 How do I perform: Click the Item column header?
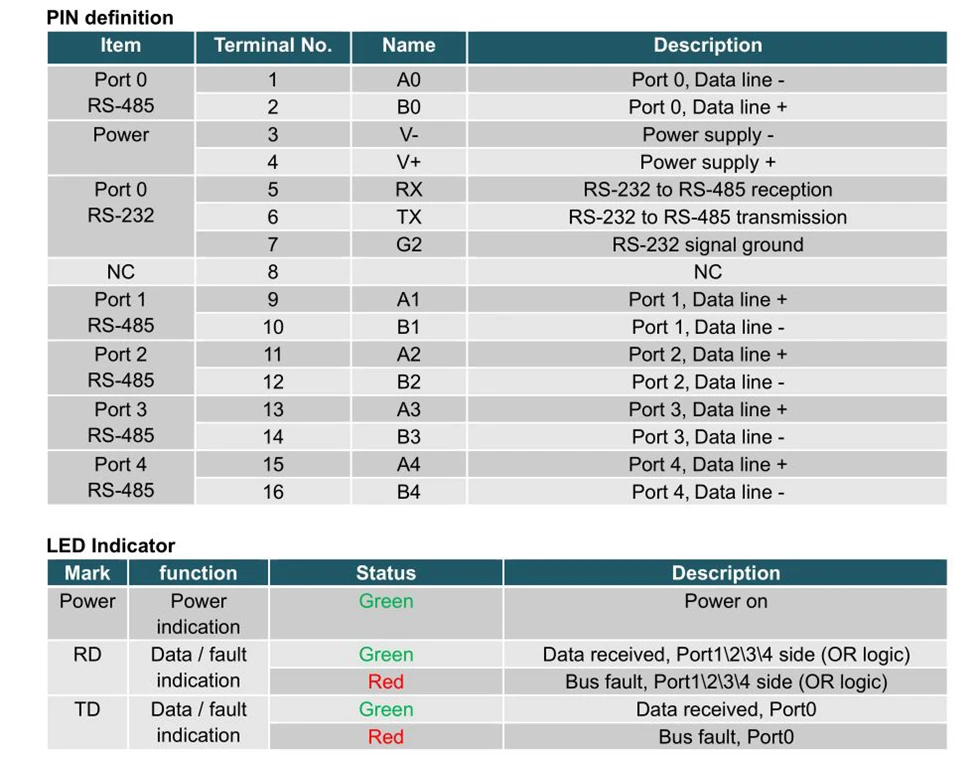(x=120, y=46)
